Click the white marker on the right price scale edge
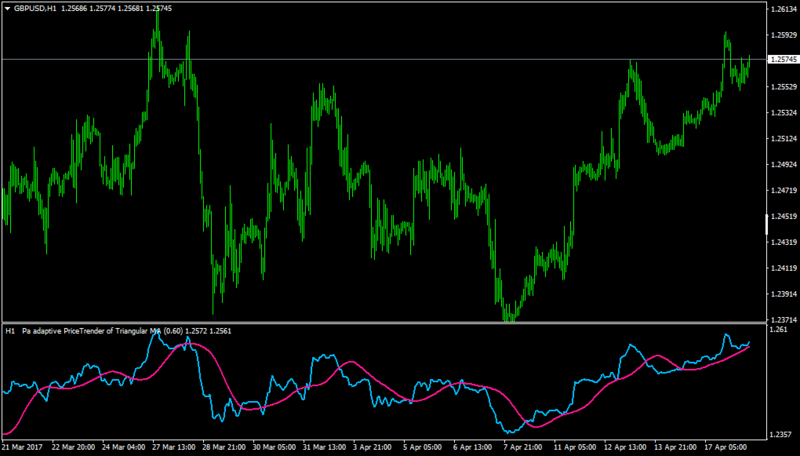 [767, 224]
